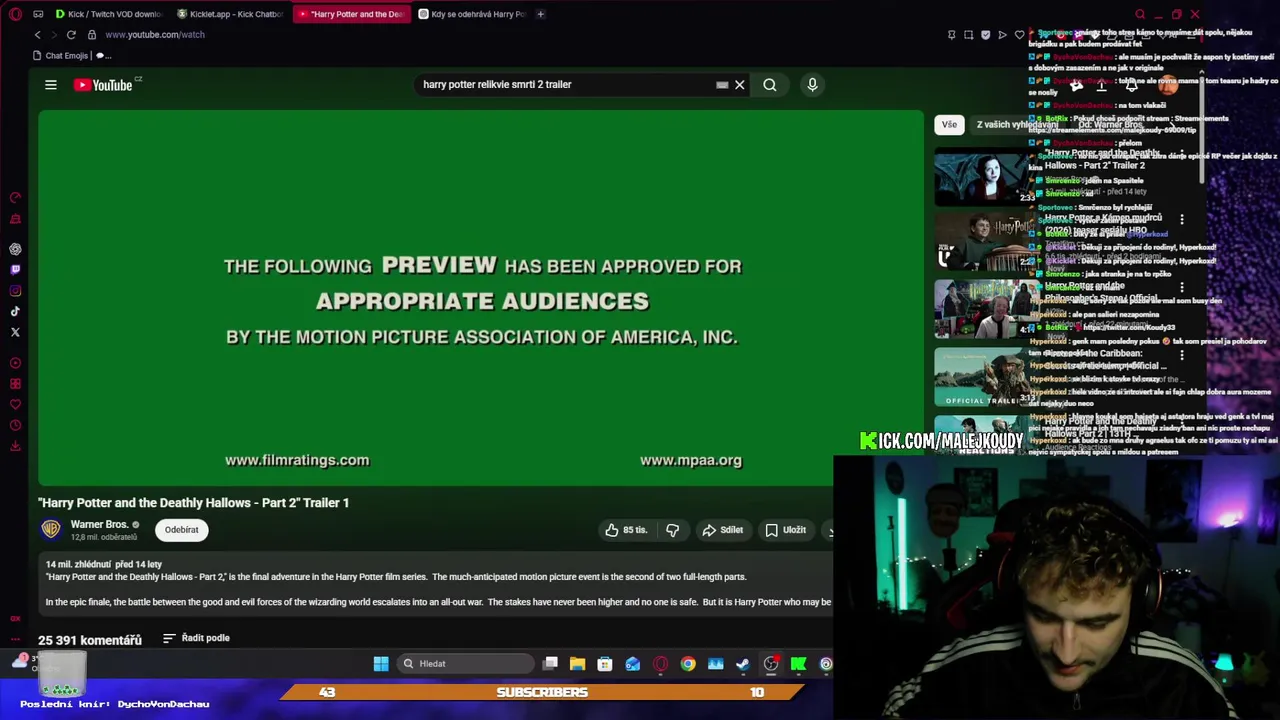This screenshot has width=1280, height=720.
Task: Share the video via Sdílet
Action: pyautogui.click(x=723, y=530)
